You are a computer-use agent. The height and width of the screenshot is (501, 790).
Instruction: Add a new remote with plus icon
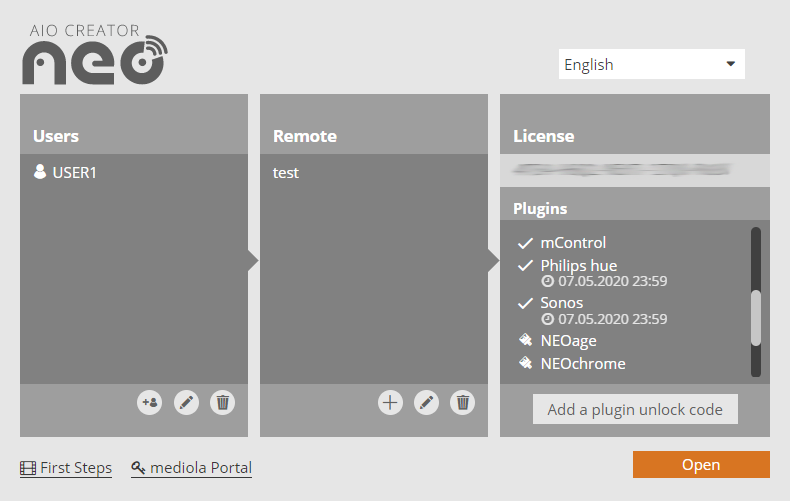390,402
